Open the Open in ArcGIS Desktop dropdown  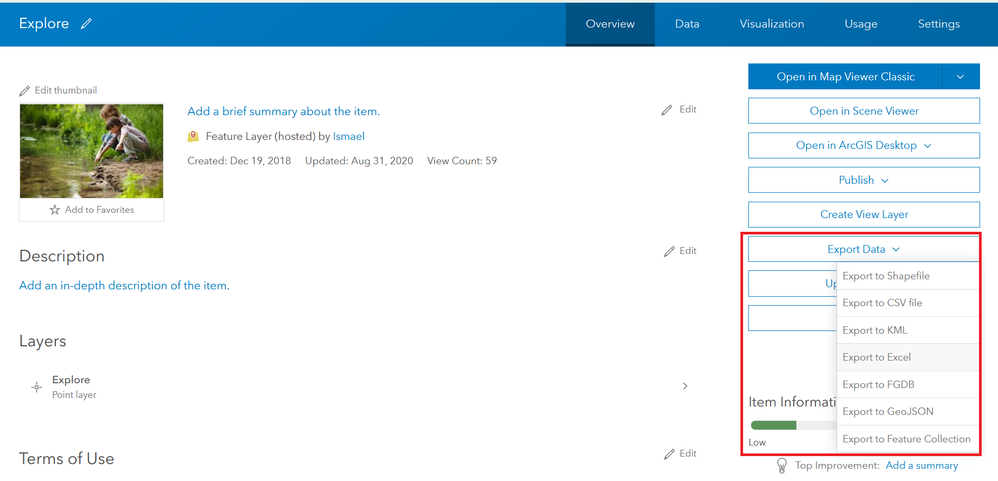pos(927,146)
